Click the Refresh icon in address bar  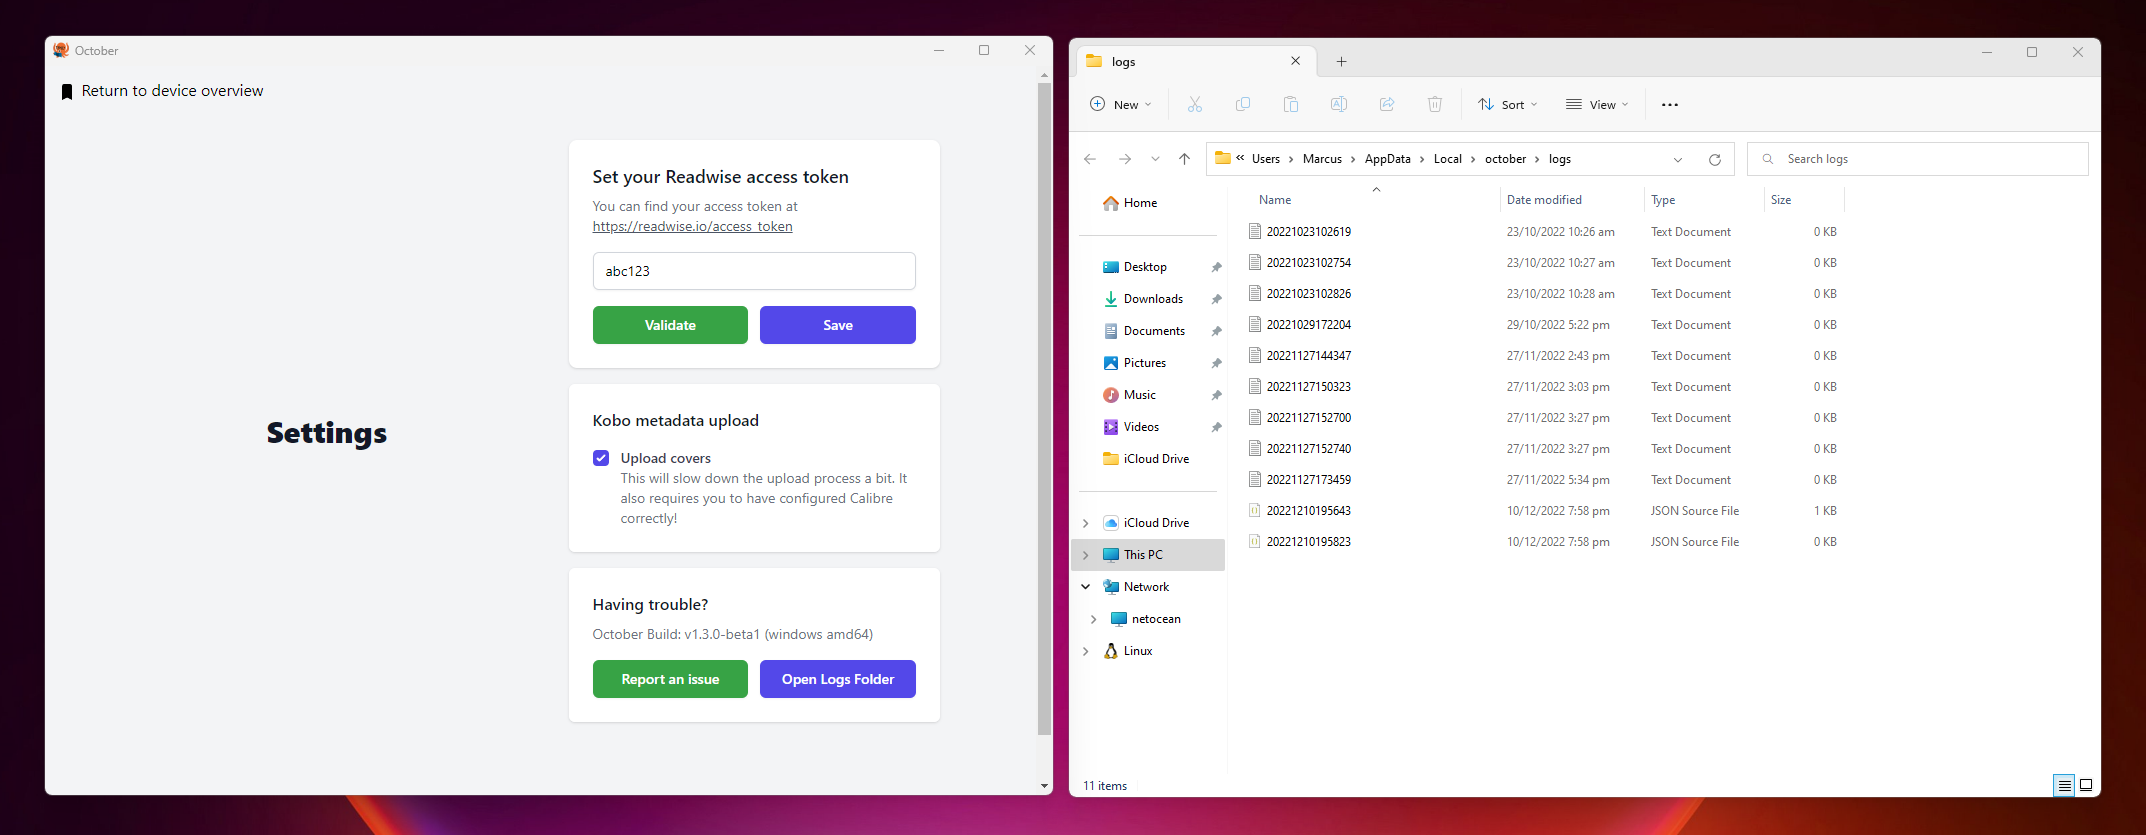click(1715, 160)
